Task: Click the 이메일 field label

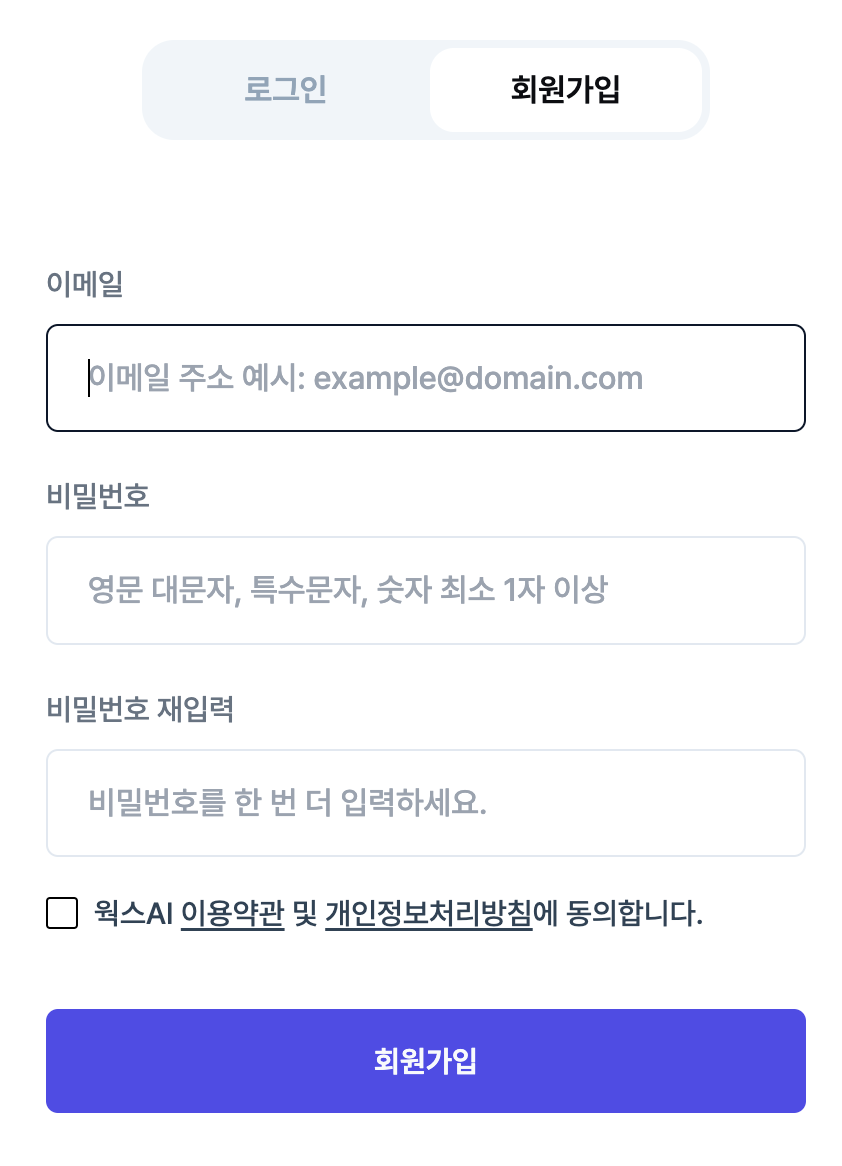Action: click(85, 283)
